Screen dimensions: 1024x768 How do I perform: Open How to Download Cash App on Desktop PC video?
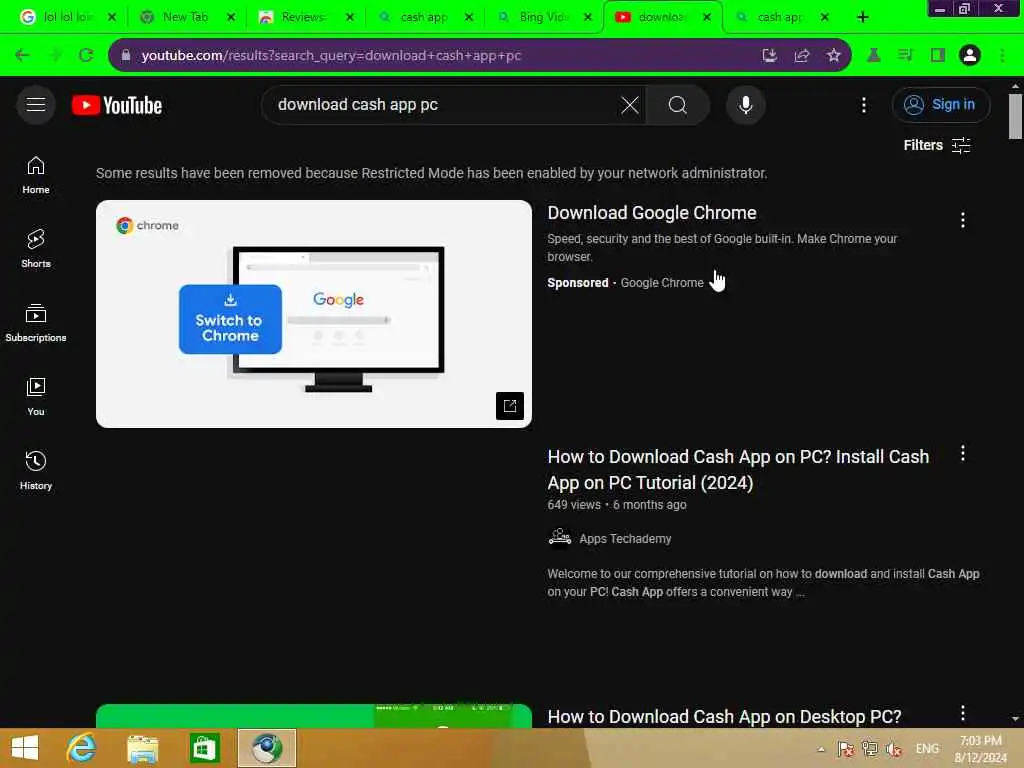coord(724,716)
